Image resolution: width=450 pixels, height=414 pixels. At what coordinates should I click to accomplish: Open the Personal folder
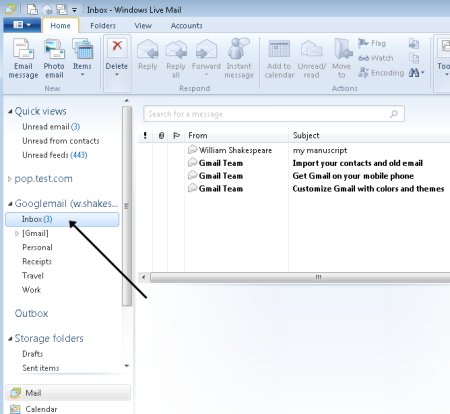point(37,247)
